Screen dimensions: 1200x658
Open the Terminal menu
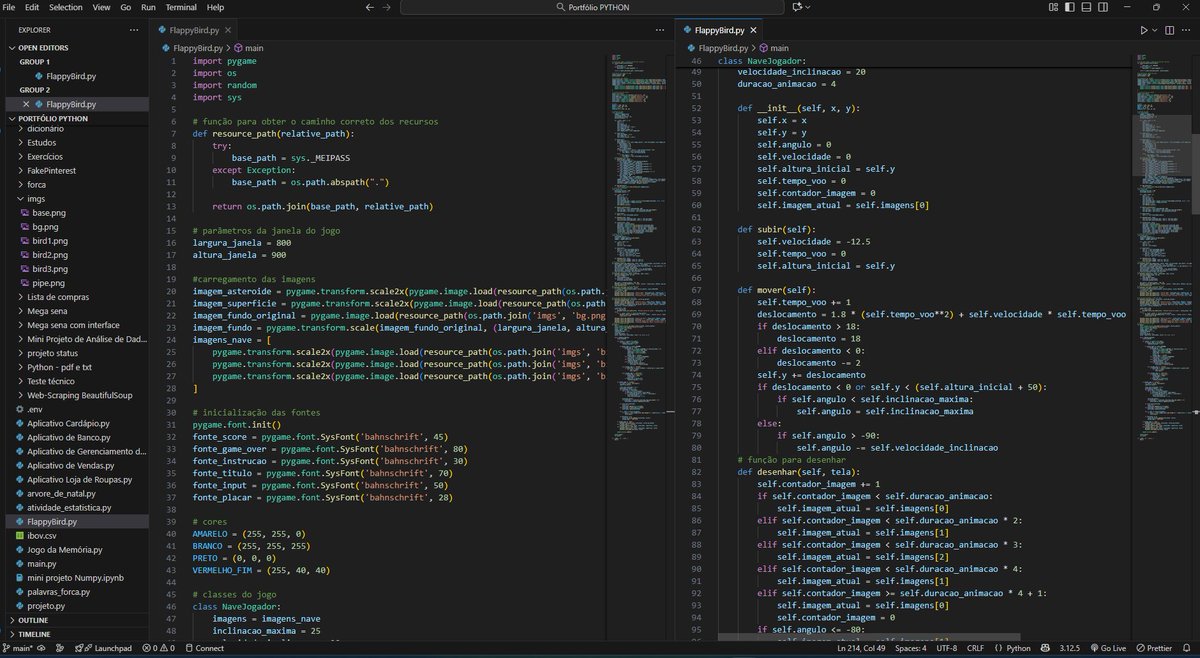(181, 7)
